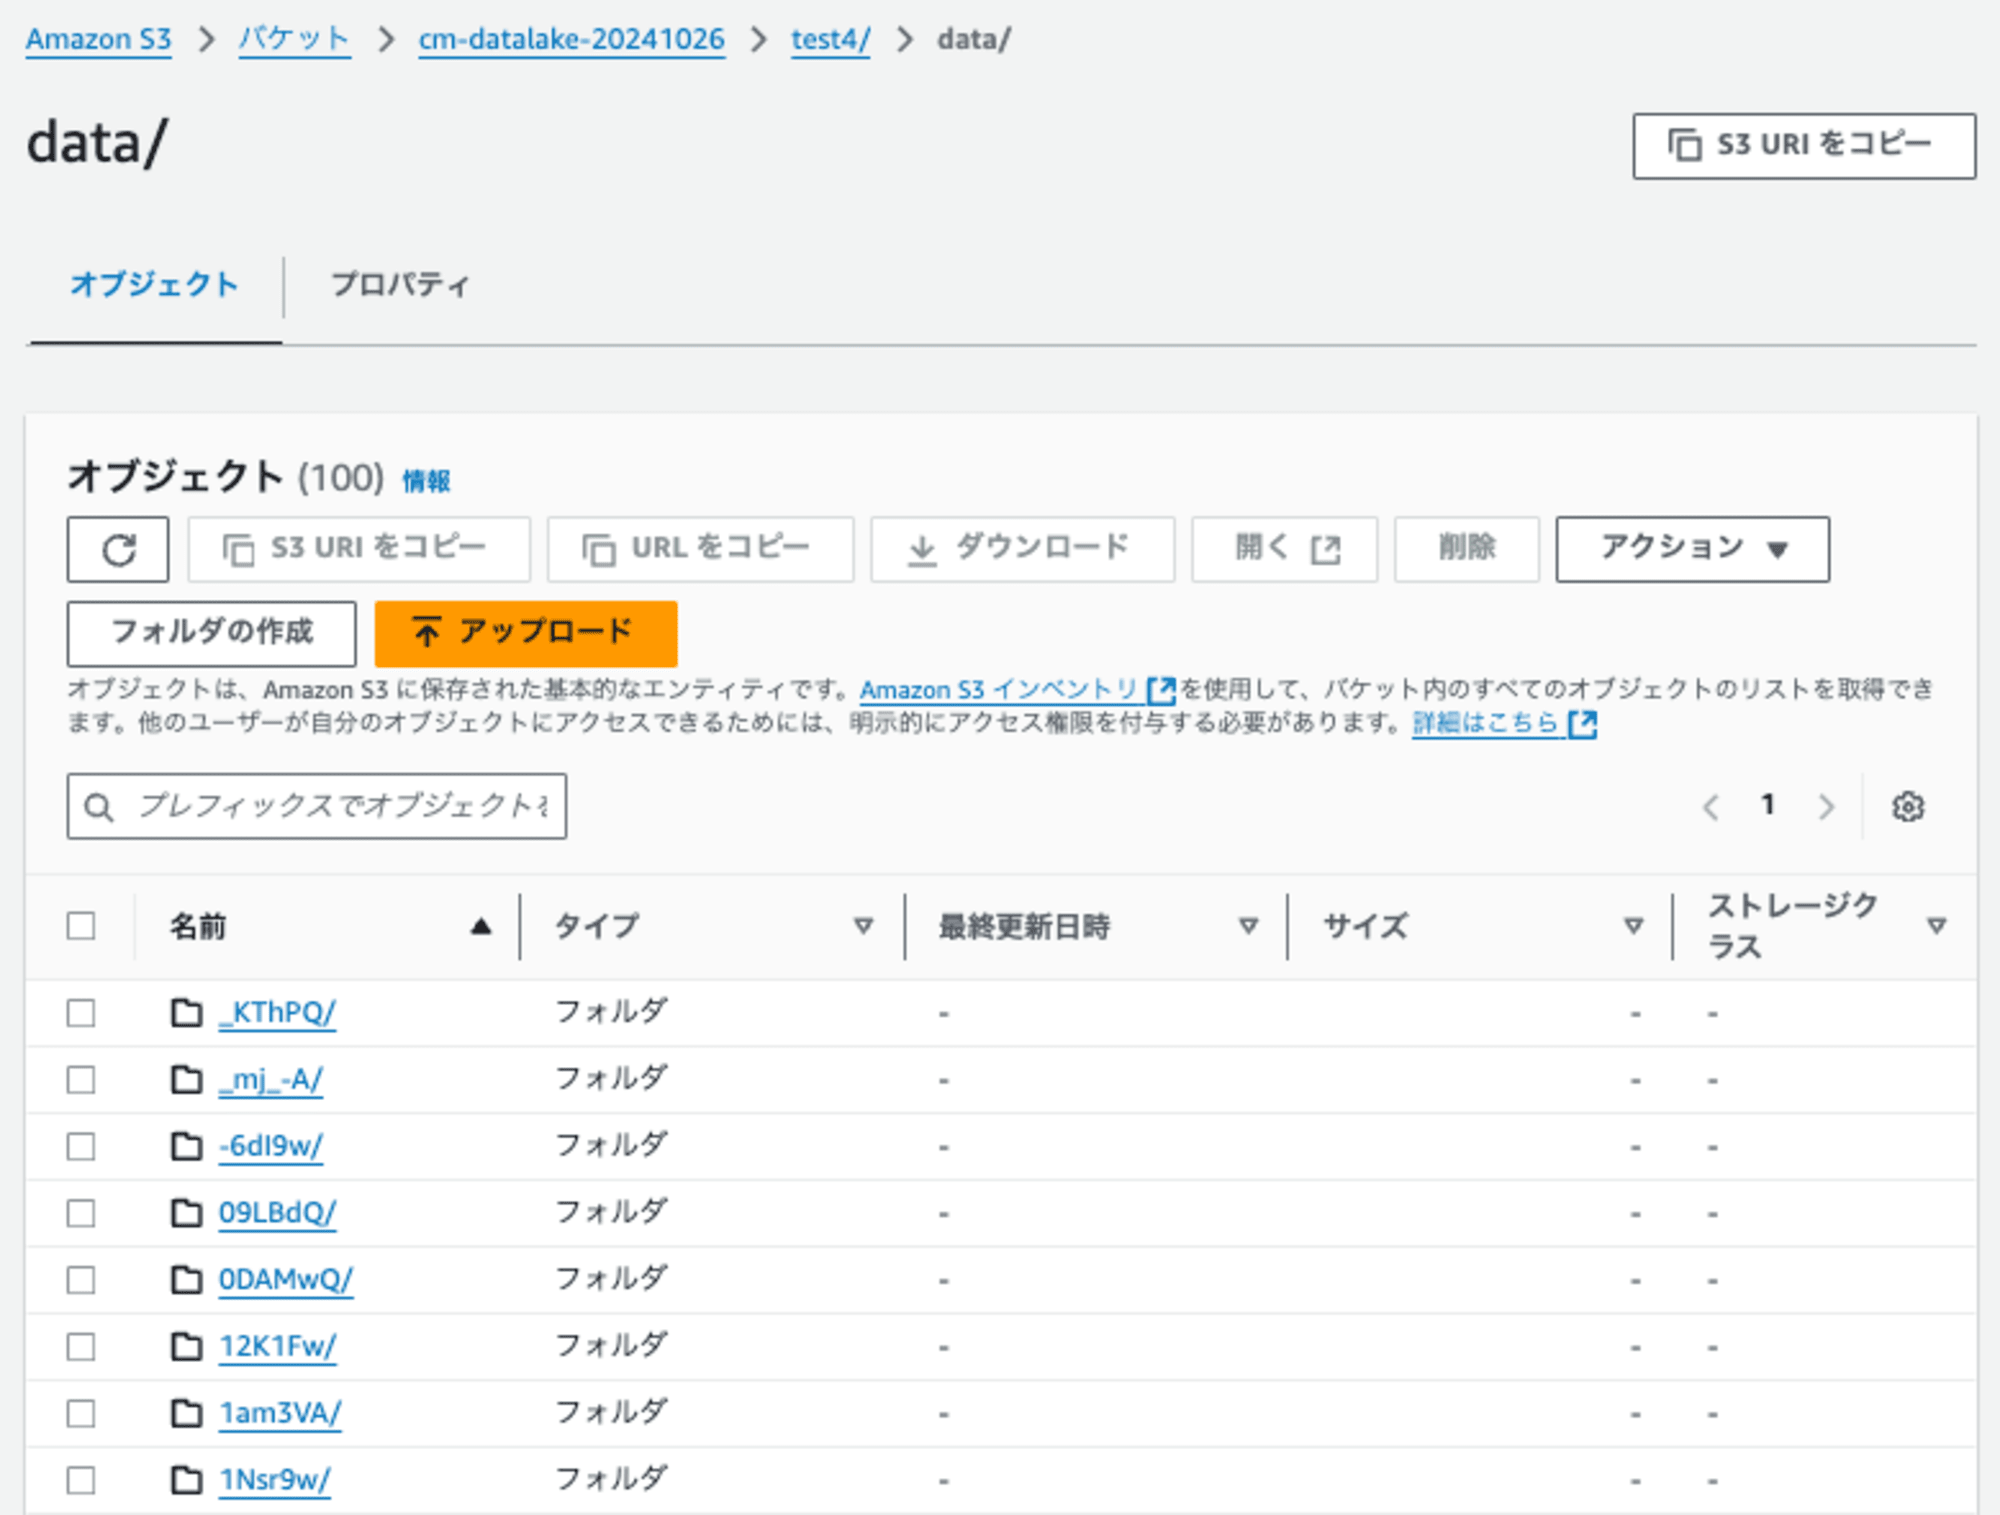Select checkbox for 12K1Fw/ folder

pyautogui.click(x=81, y=1347)
